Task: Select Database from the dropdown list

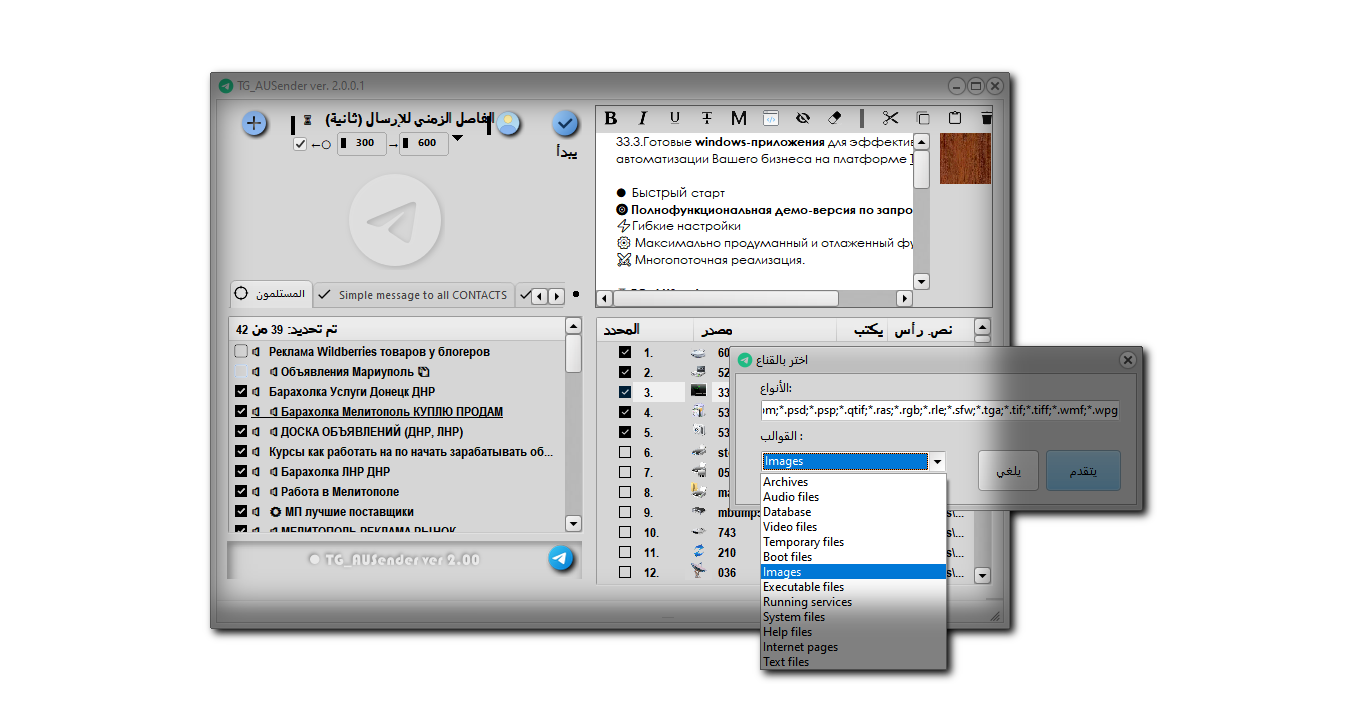Action: 853,512
